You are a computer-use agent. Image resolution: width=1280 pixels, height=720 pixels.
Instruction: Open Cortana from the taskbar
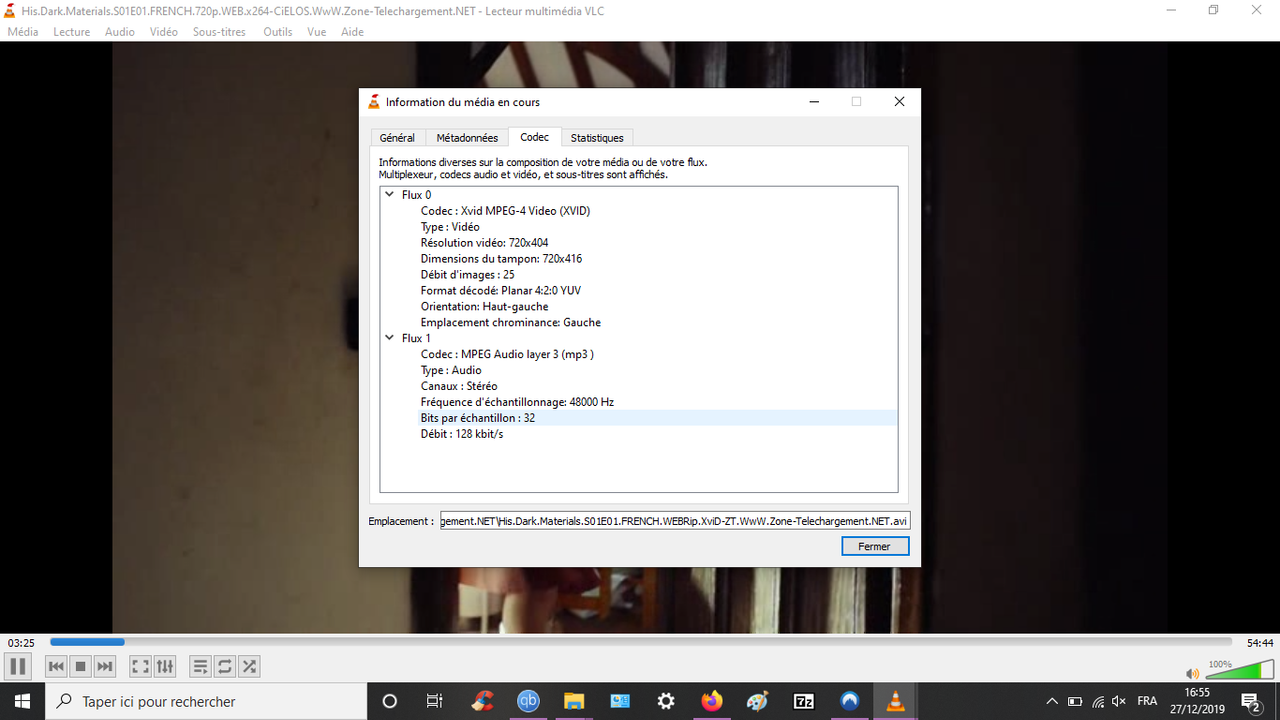click(x=390, y=701)
